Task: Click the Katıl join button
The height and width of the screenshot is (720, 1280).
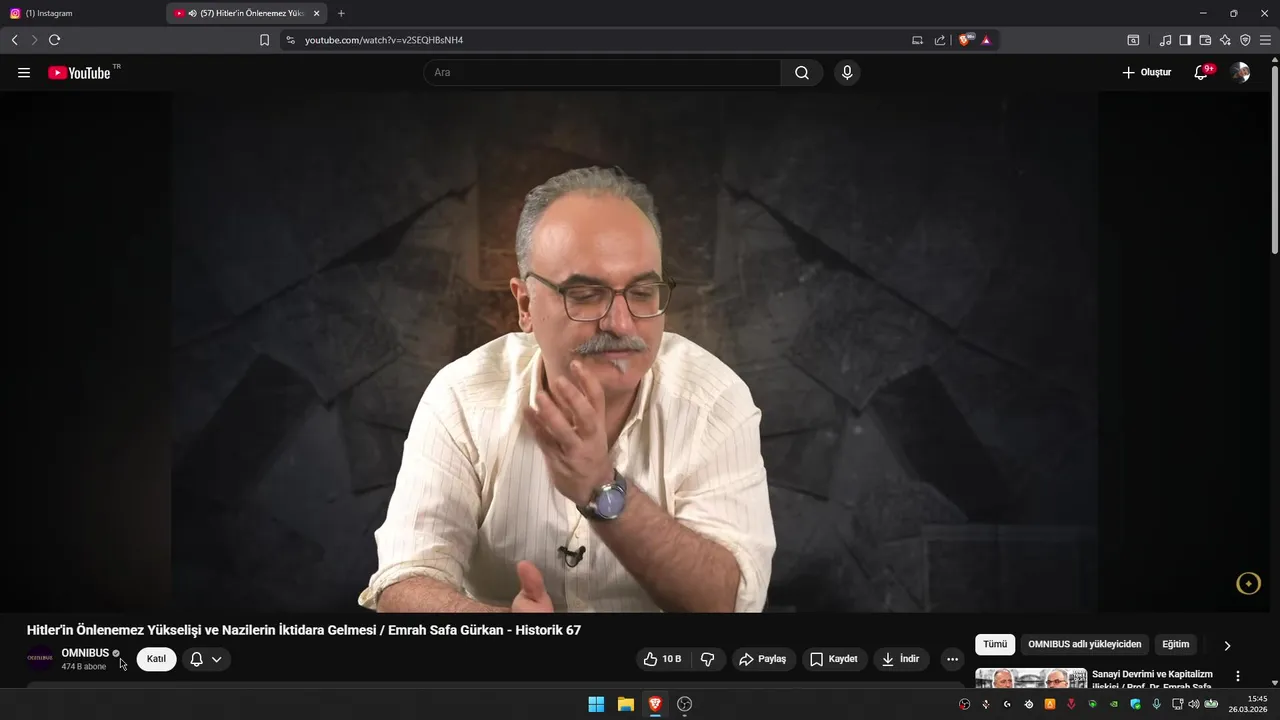Action: (156, 659)
